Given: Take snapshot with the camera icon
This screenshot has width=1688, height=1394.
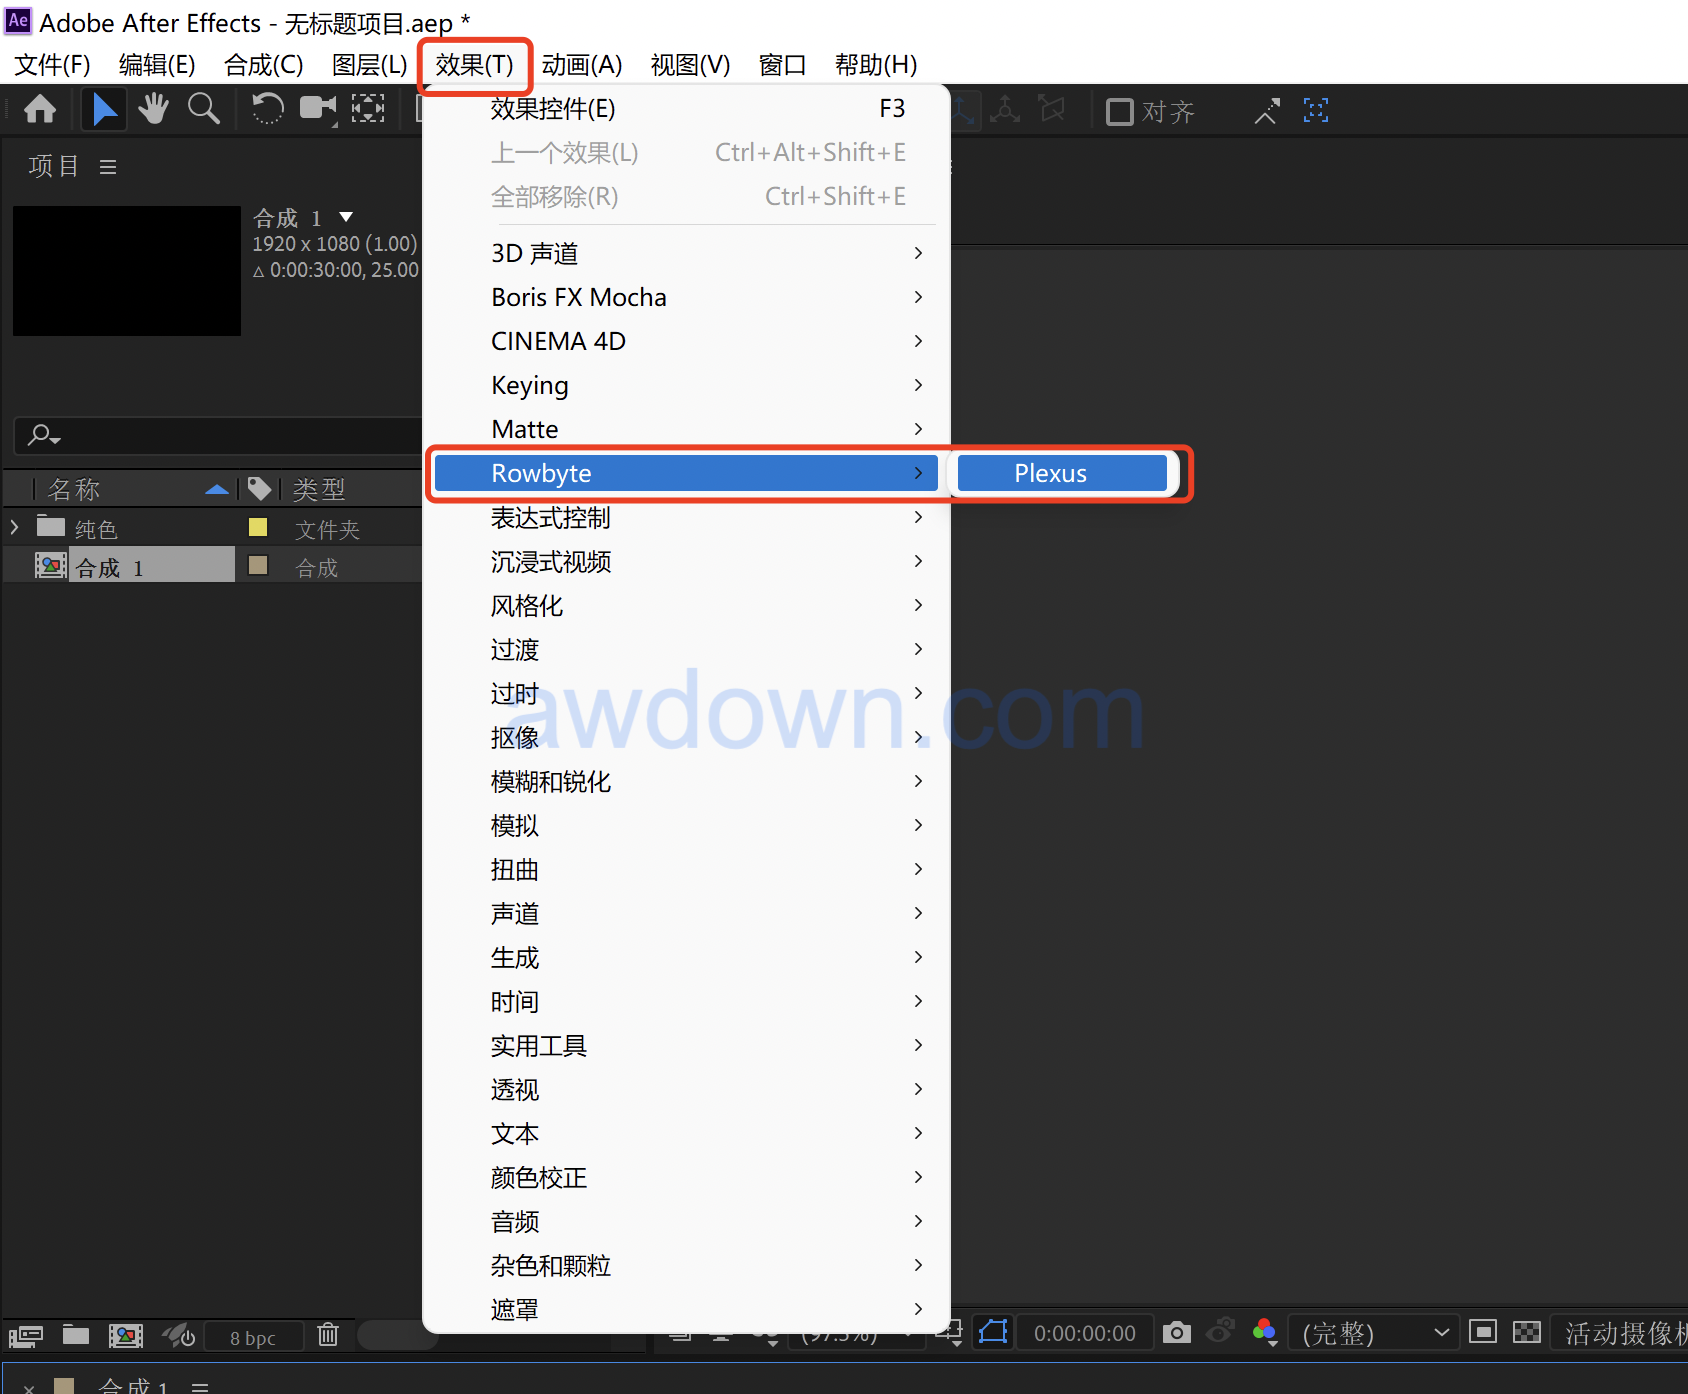Looking at the screenshot, I should pos(1177,1333).
